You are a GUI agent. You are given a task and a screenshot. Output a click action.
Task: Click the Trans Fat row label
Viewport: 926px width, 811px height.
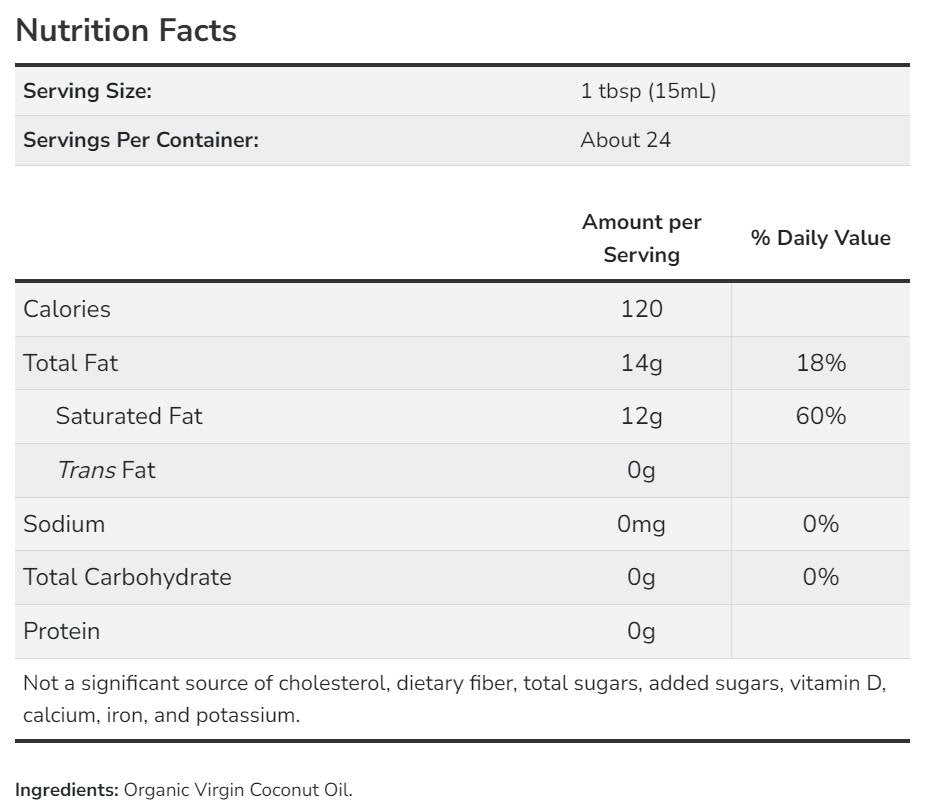(106, 470)
